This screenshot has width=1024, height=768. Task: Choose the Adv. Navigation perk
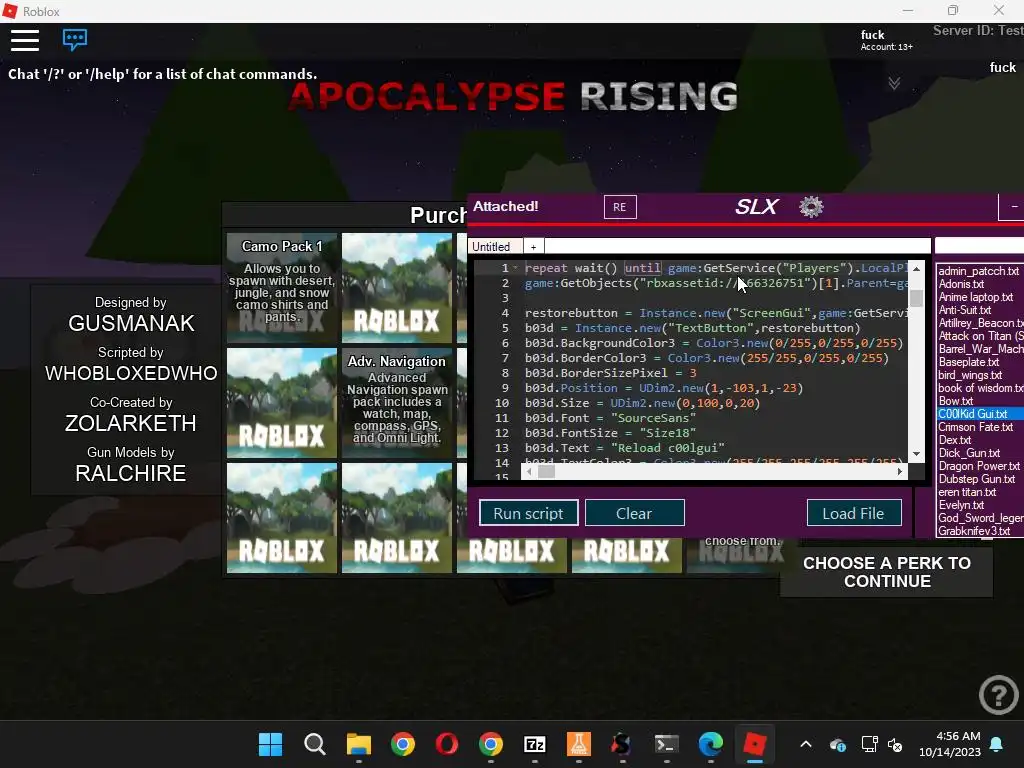[396, 403]
